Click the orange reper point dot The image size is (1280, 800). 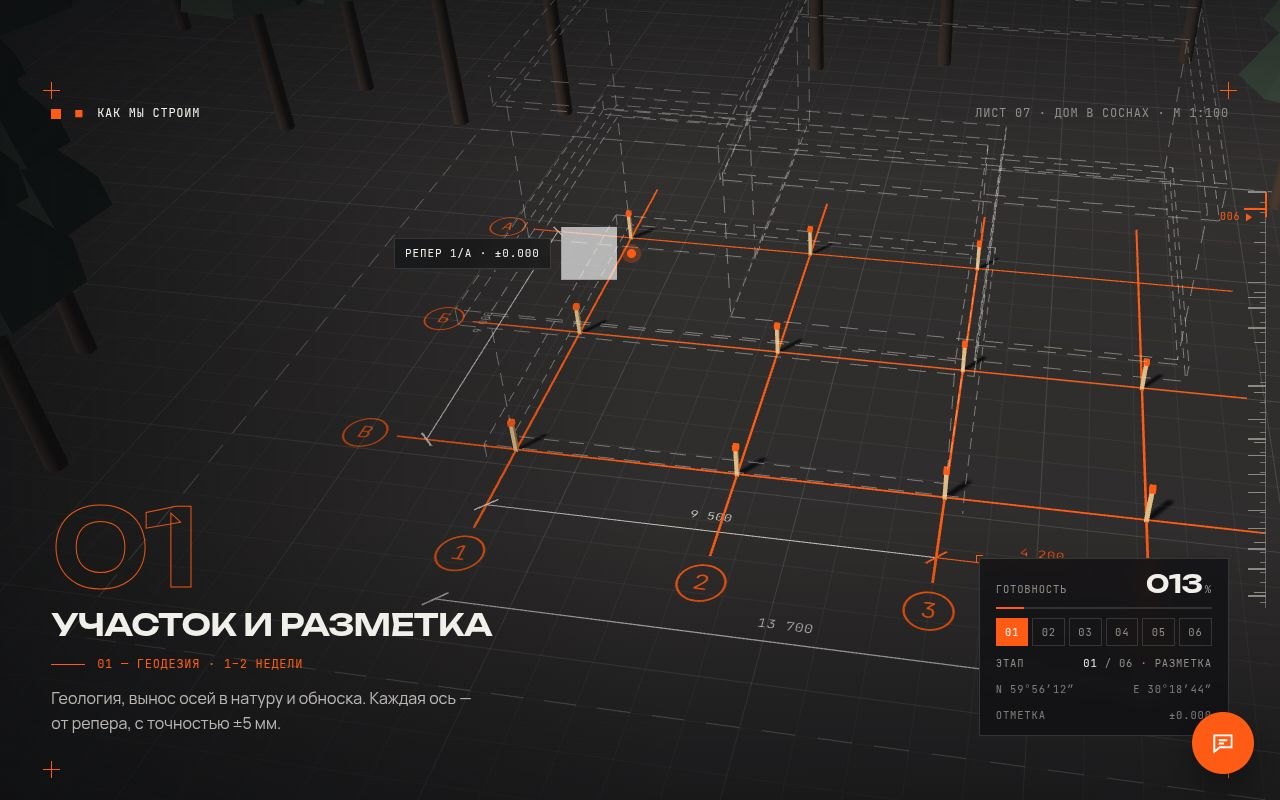pyautogui.click(x=631, y=253)
